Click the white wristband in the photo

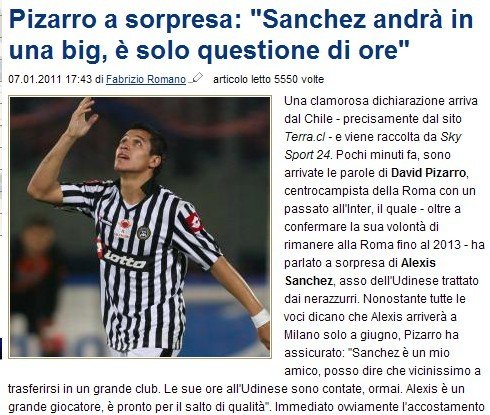260,318
